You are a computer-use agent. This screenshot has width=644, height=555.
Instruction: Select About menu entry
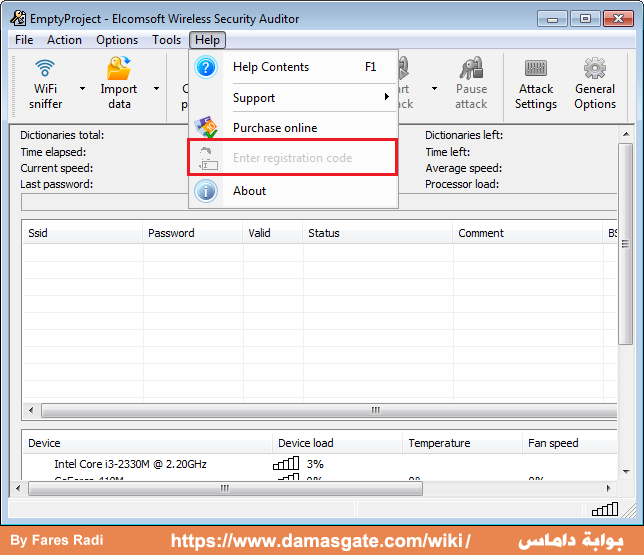pyautogui.click(x=293, y=191)
